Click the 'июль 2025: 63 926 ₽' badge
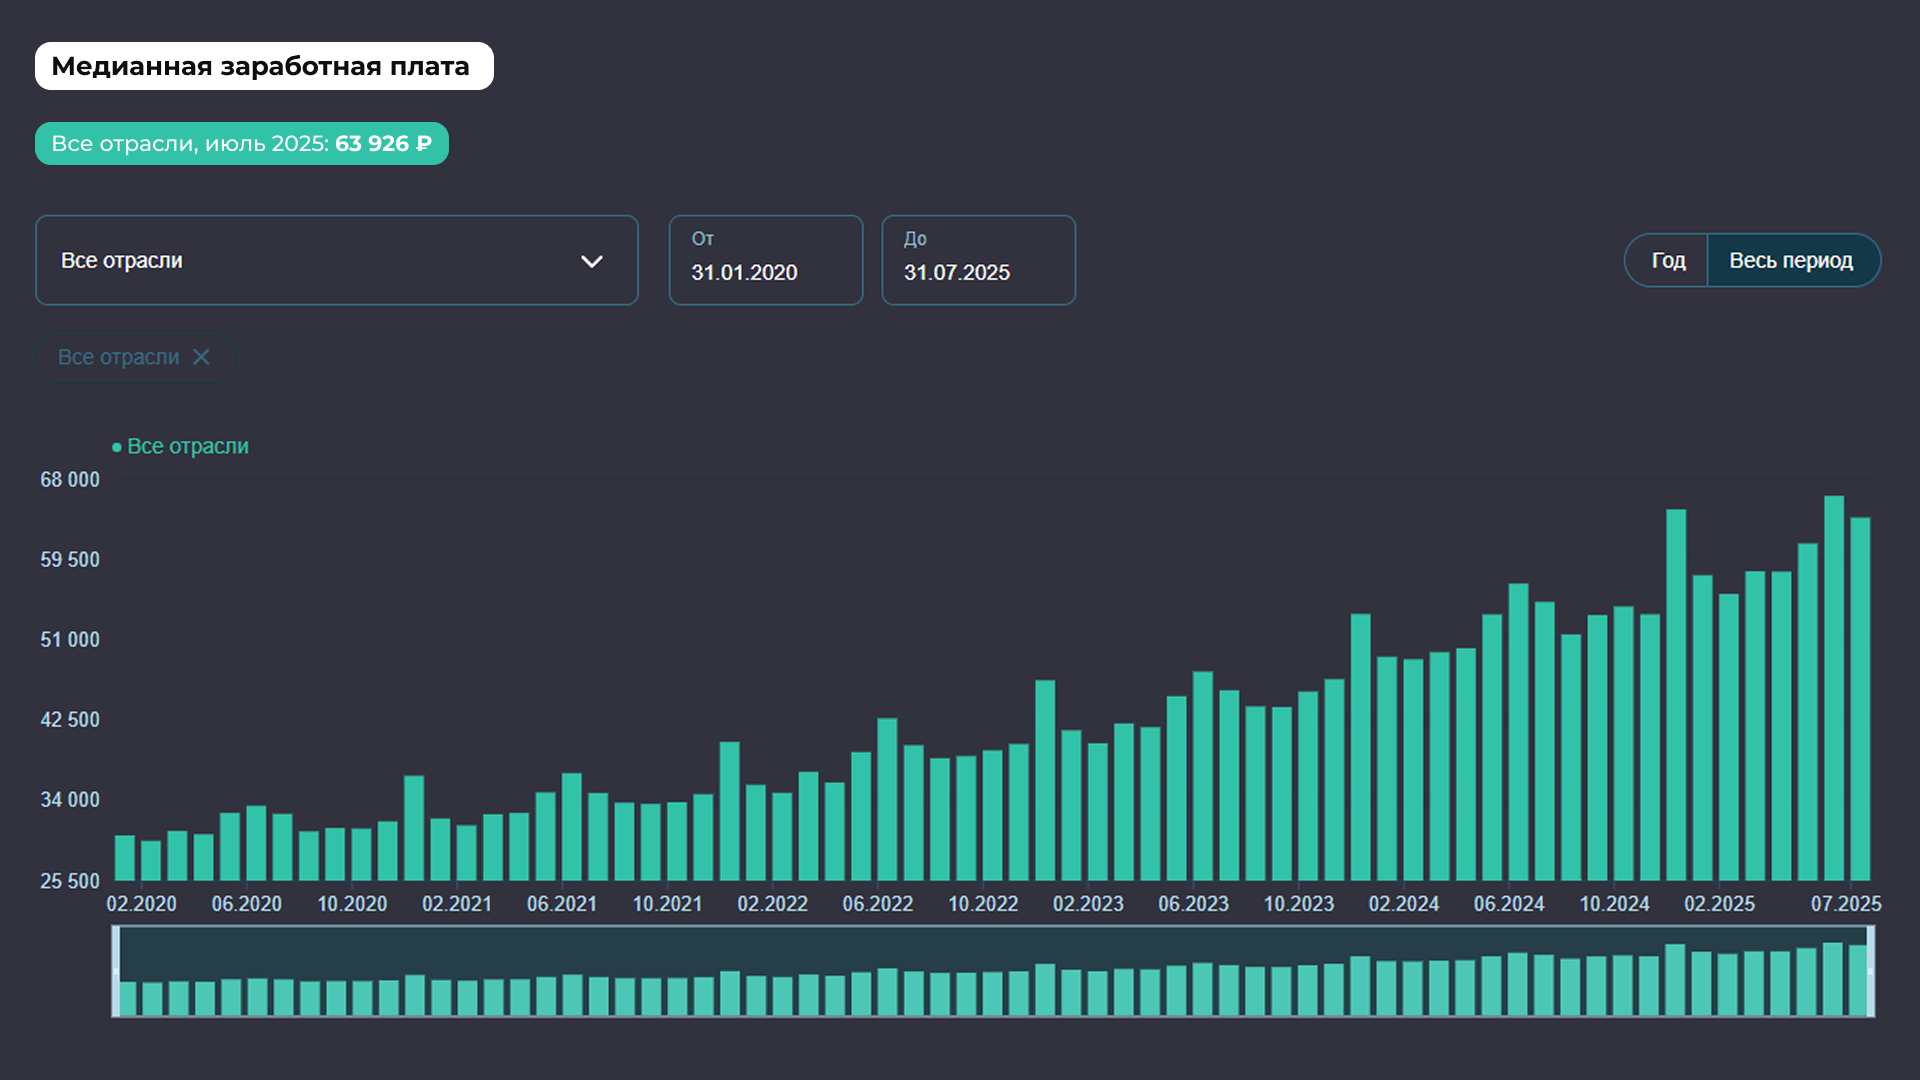The image size is (1920, 1080). (242, 143)
